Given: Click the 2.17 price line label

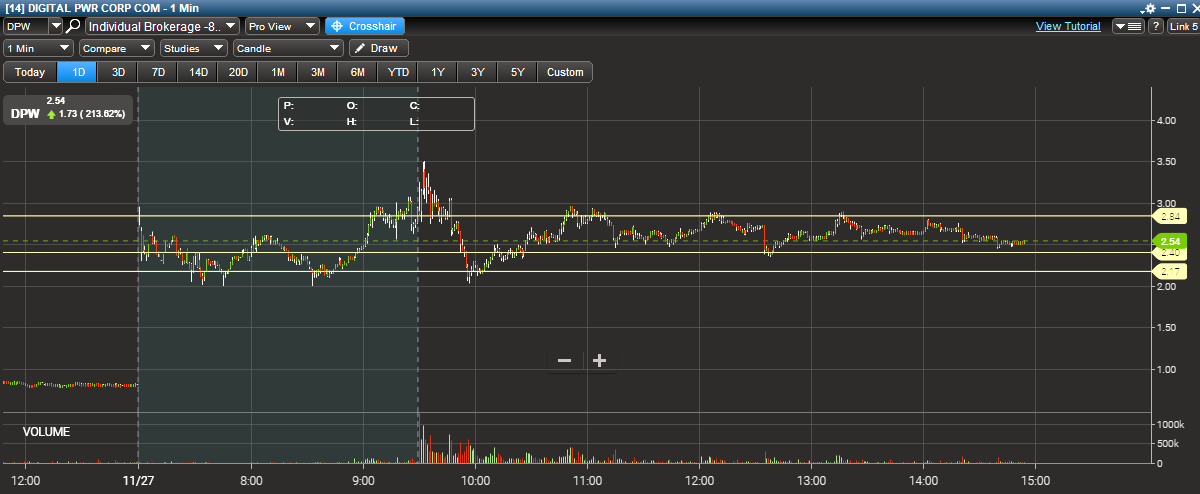Looking at the screenshot, I should 1168,271.
